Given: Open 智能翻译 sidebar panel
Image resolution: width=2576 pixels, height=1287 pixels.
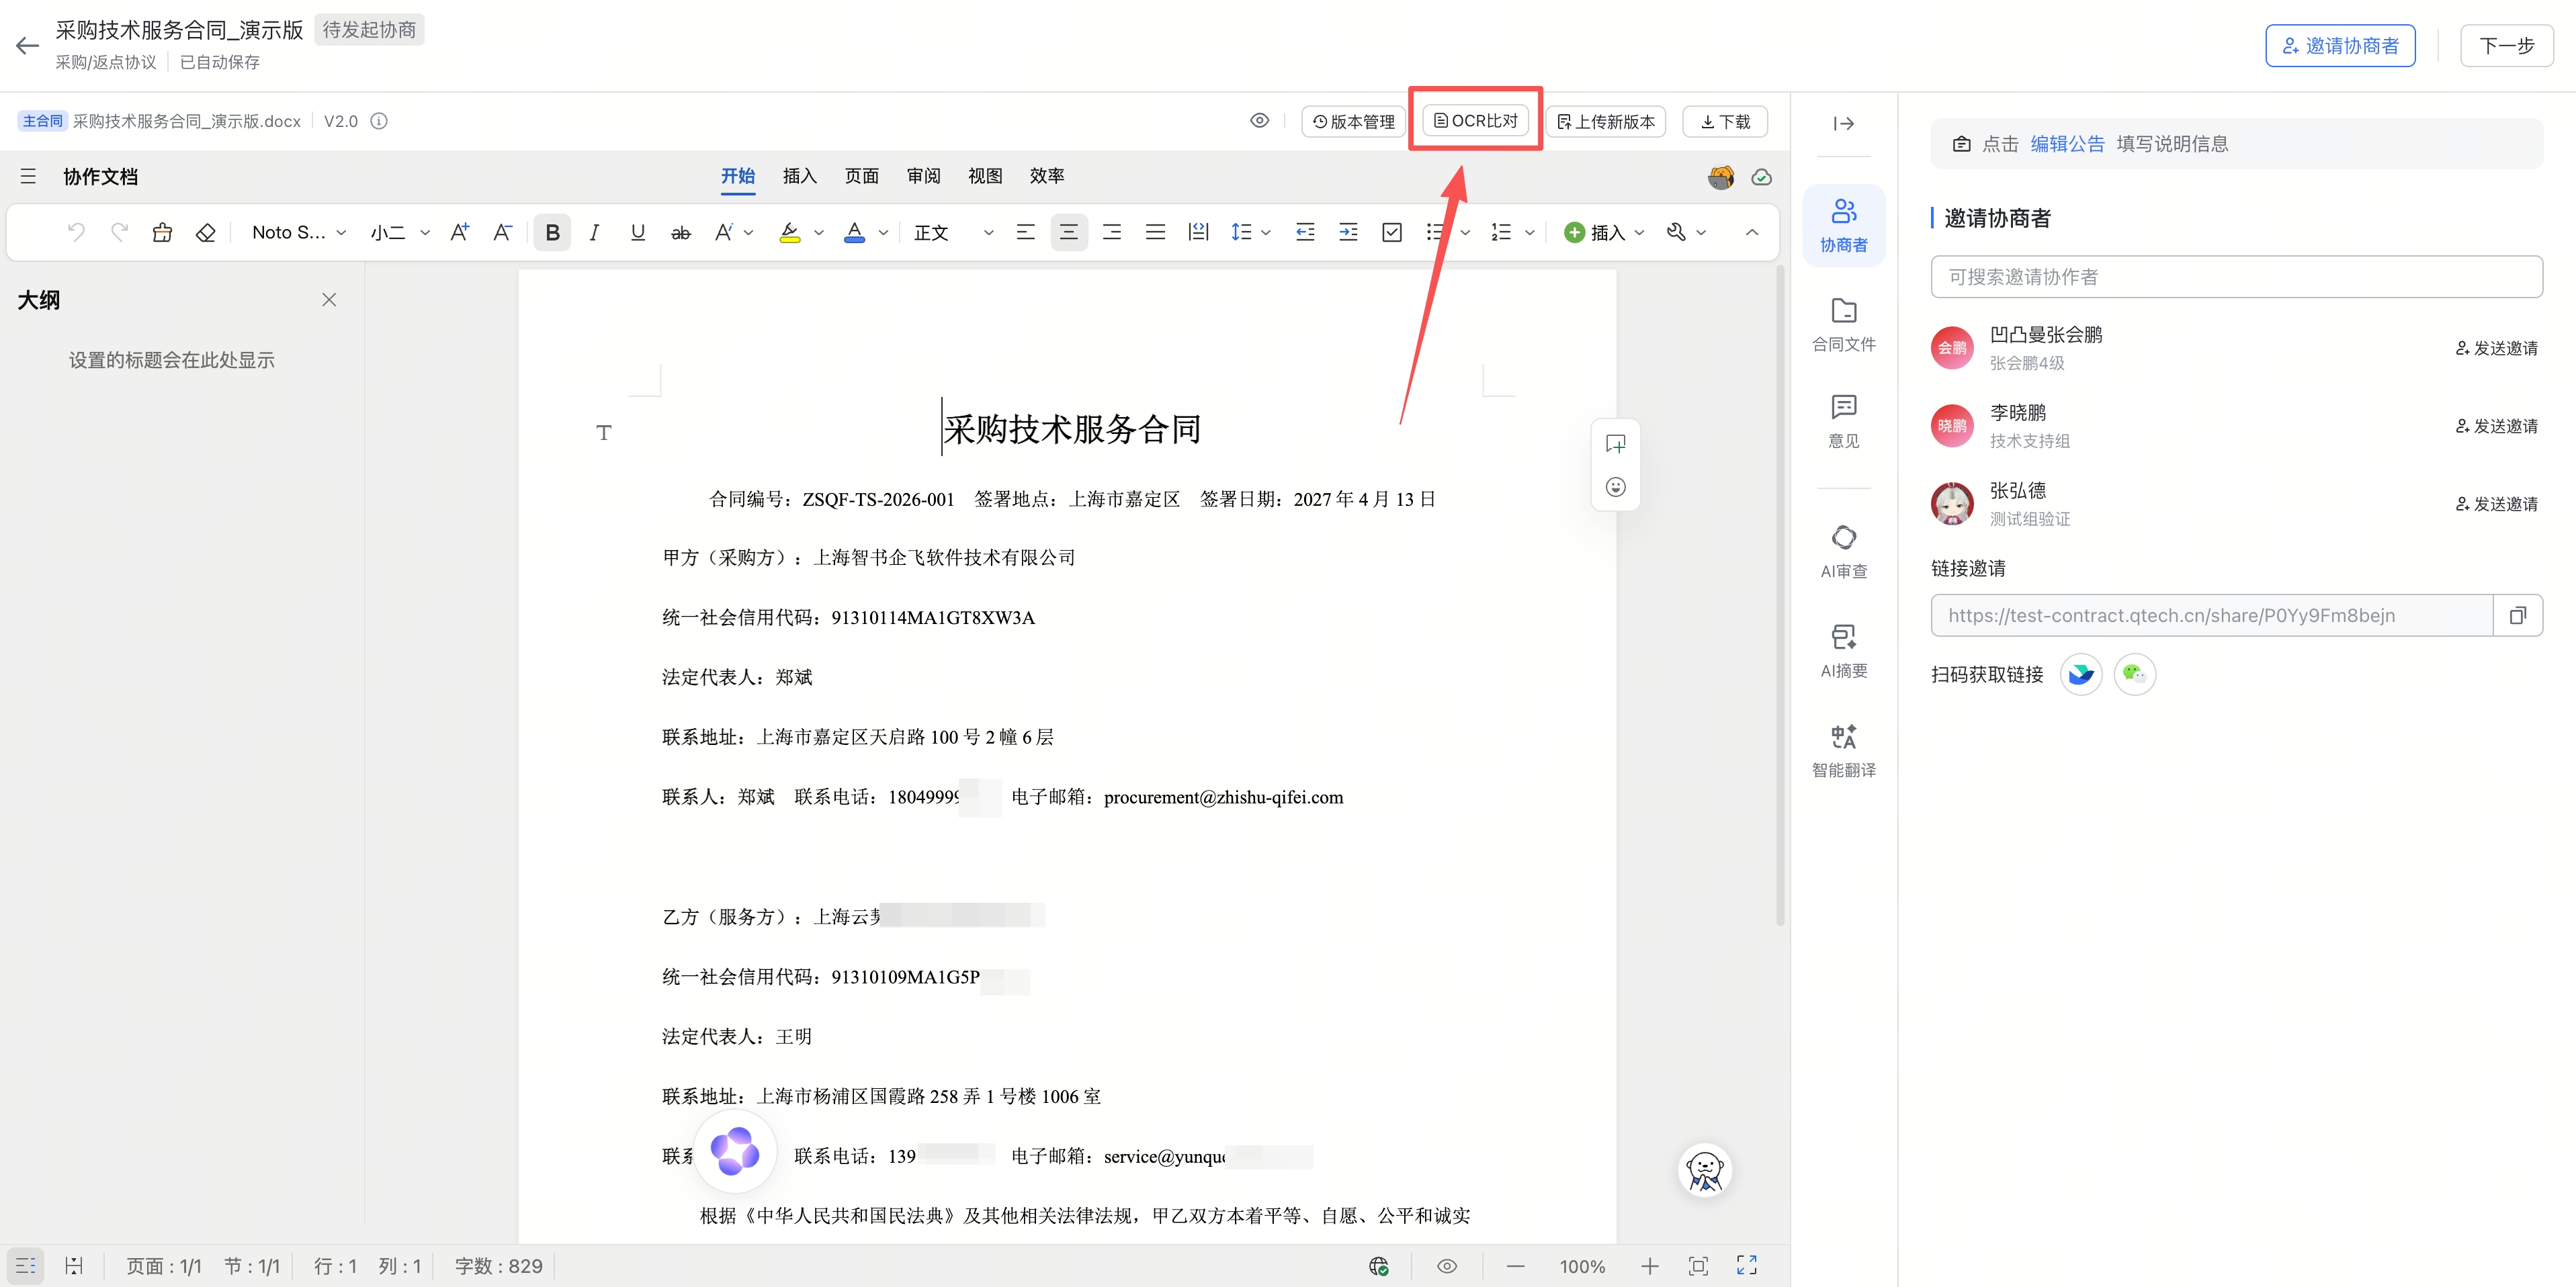Looking at the screenshot, I should [x=1844, y=751].
